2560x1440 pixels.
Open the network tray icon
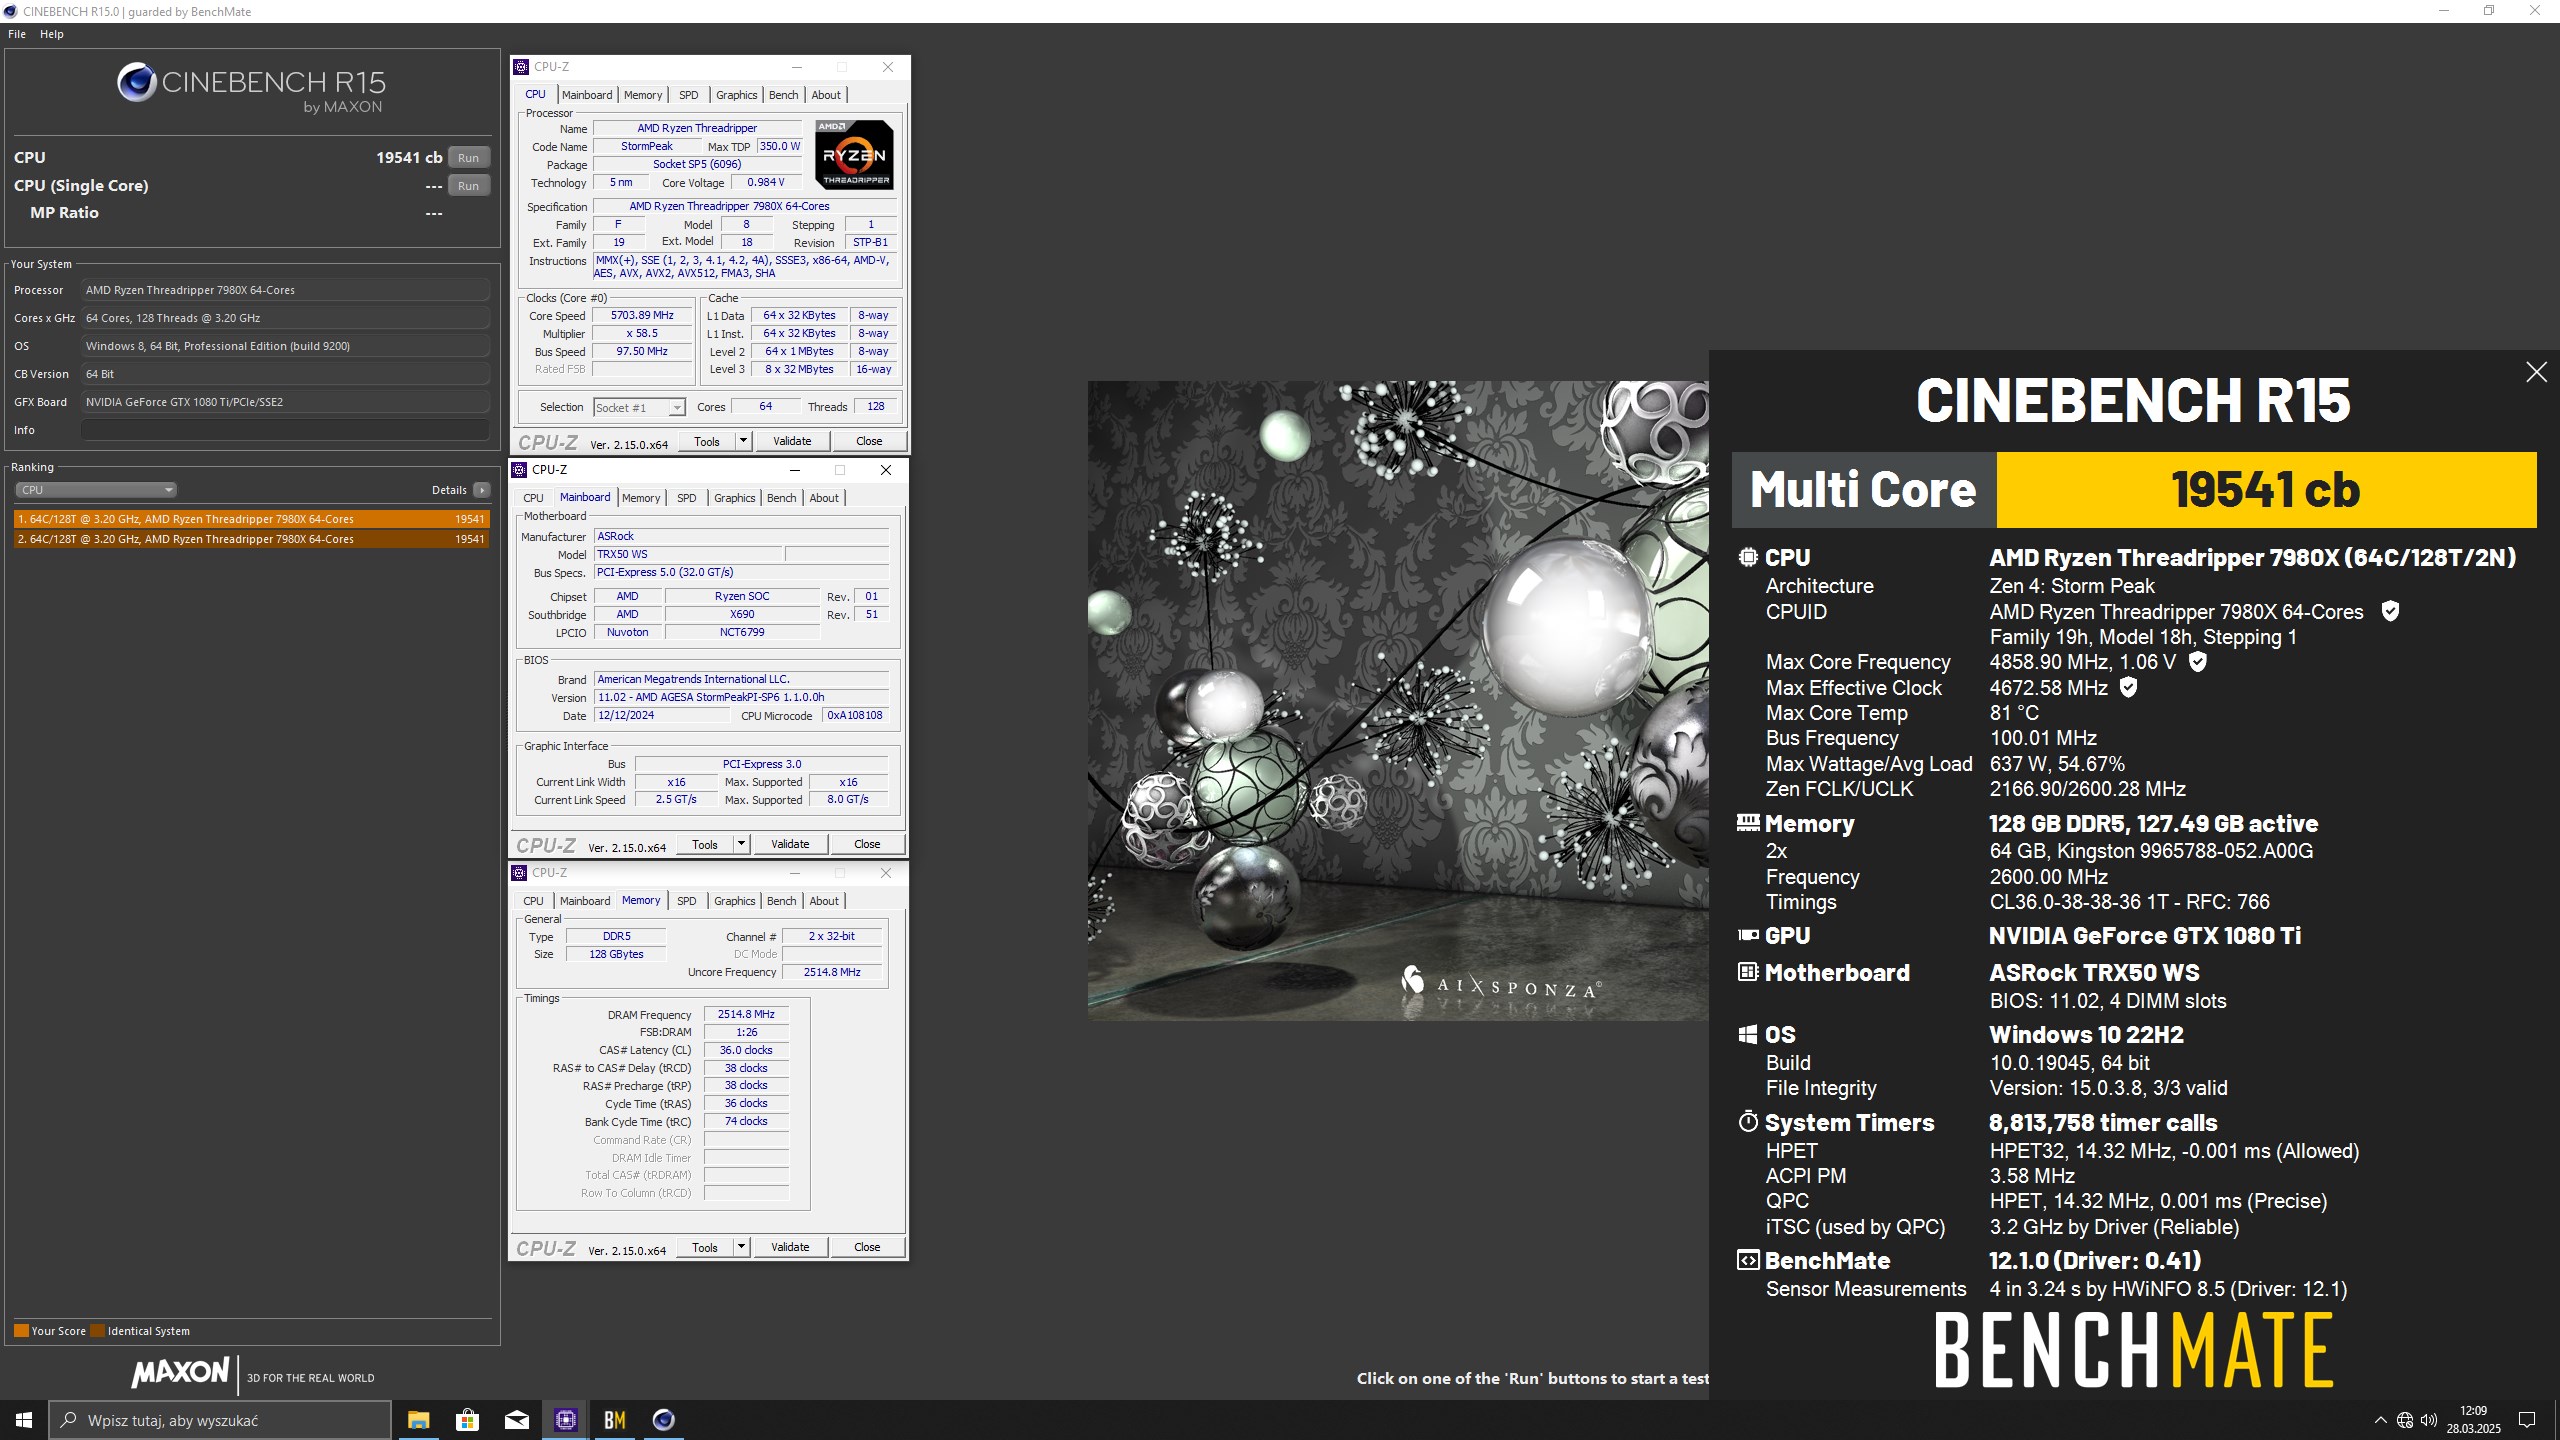click(2405, 1420)
